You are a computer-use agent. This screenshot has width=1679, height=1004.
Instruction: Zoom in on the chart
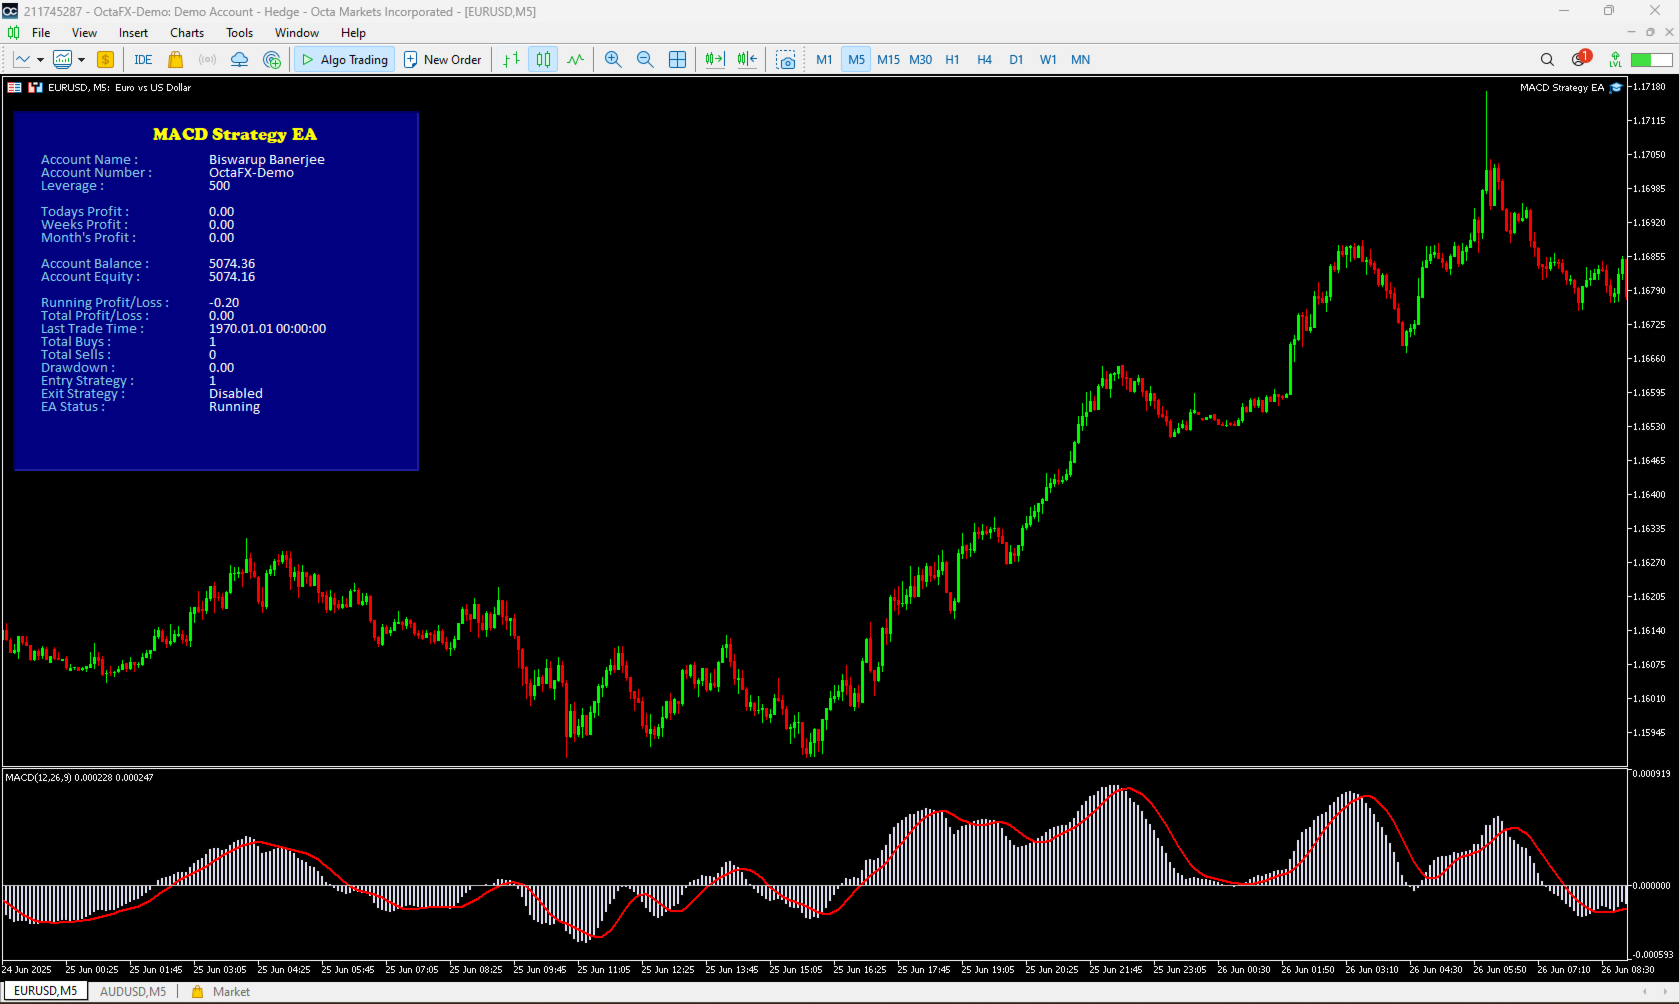pyautogui.click(x=613, y=60)
